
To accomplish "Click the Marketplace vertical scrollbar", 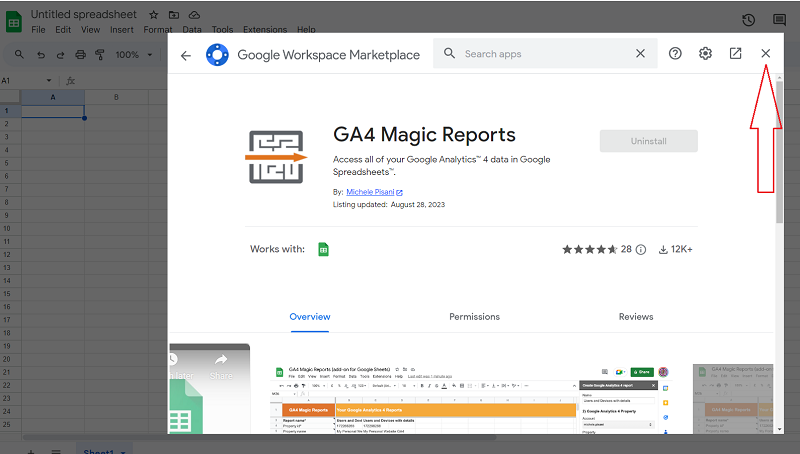I will tap(779, 152).
